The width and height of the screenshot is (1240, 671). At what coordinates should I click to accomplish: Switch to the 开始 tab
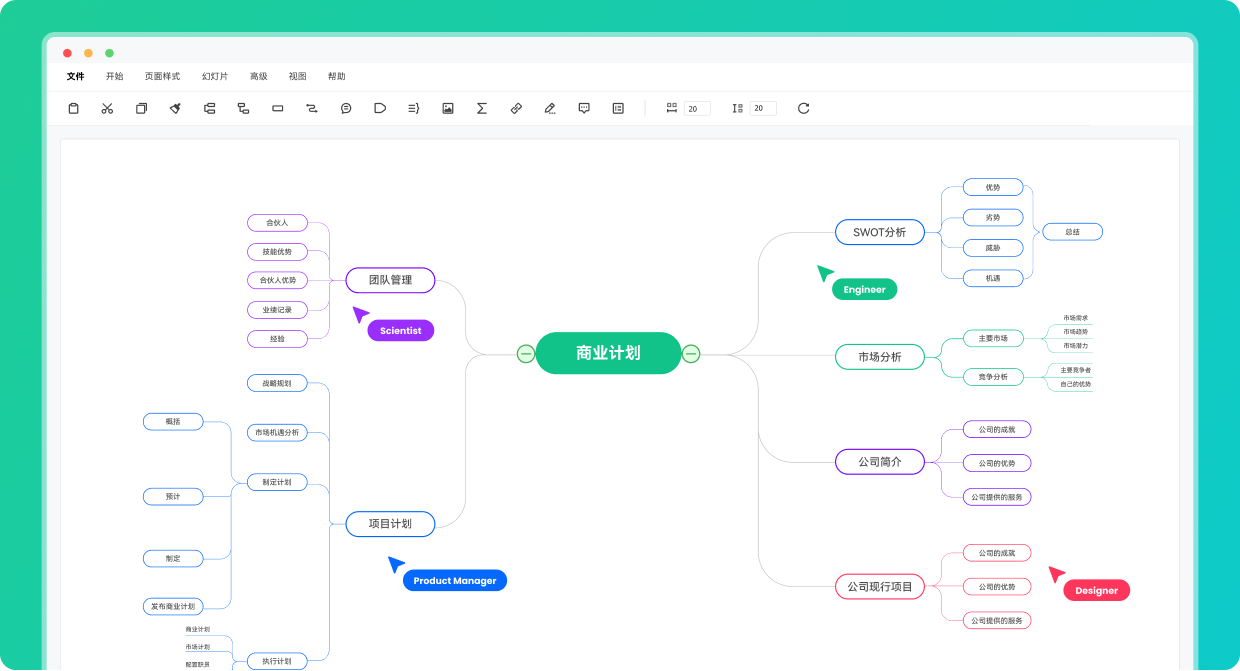click(113, 76)
